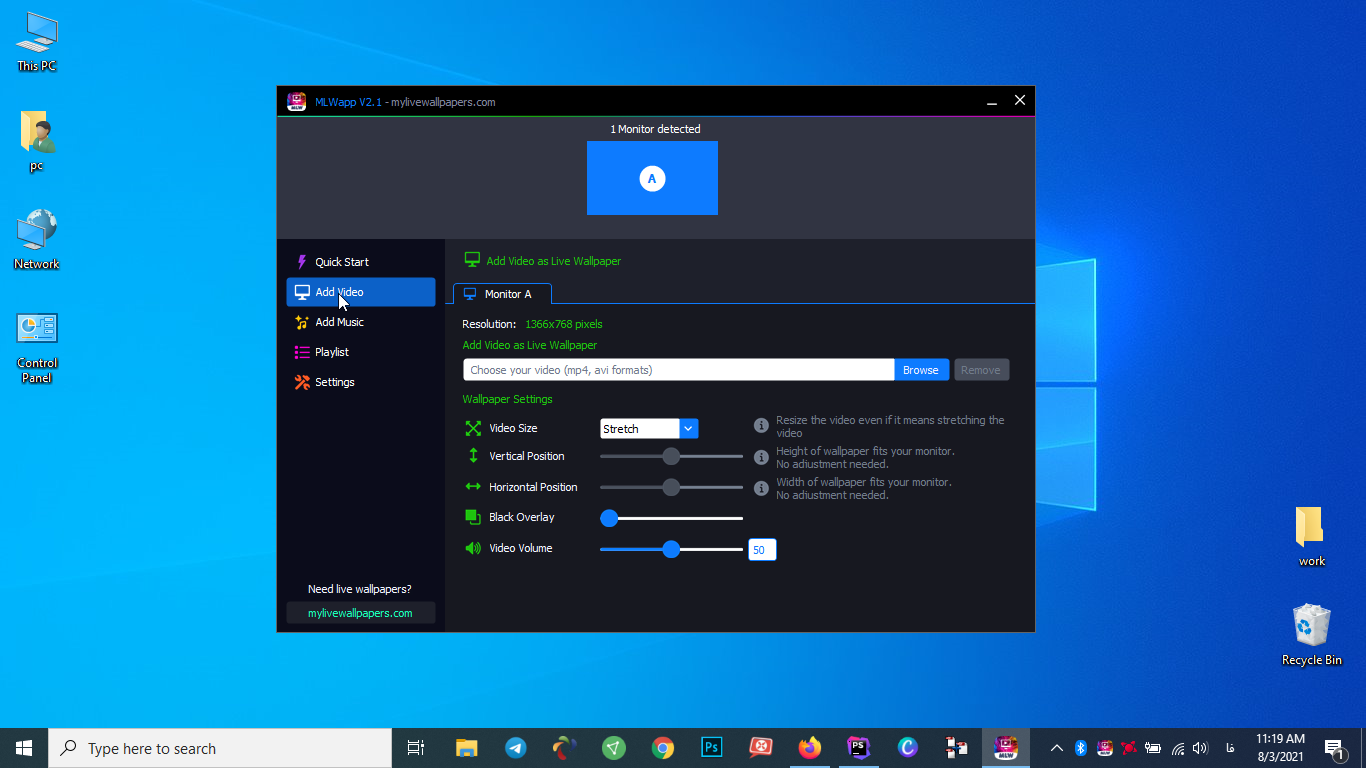Click the monitor icon beside Add Video header
The image size is (1366, 768).
[472, 260]
